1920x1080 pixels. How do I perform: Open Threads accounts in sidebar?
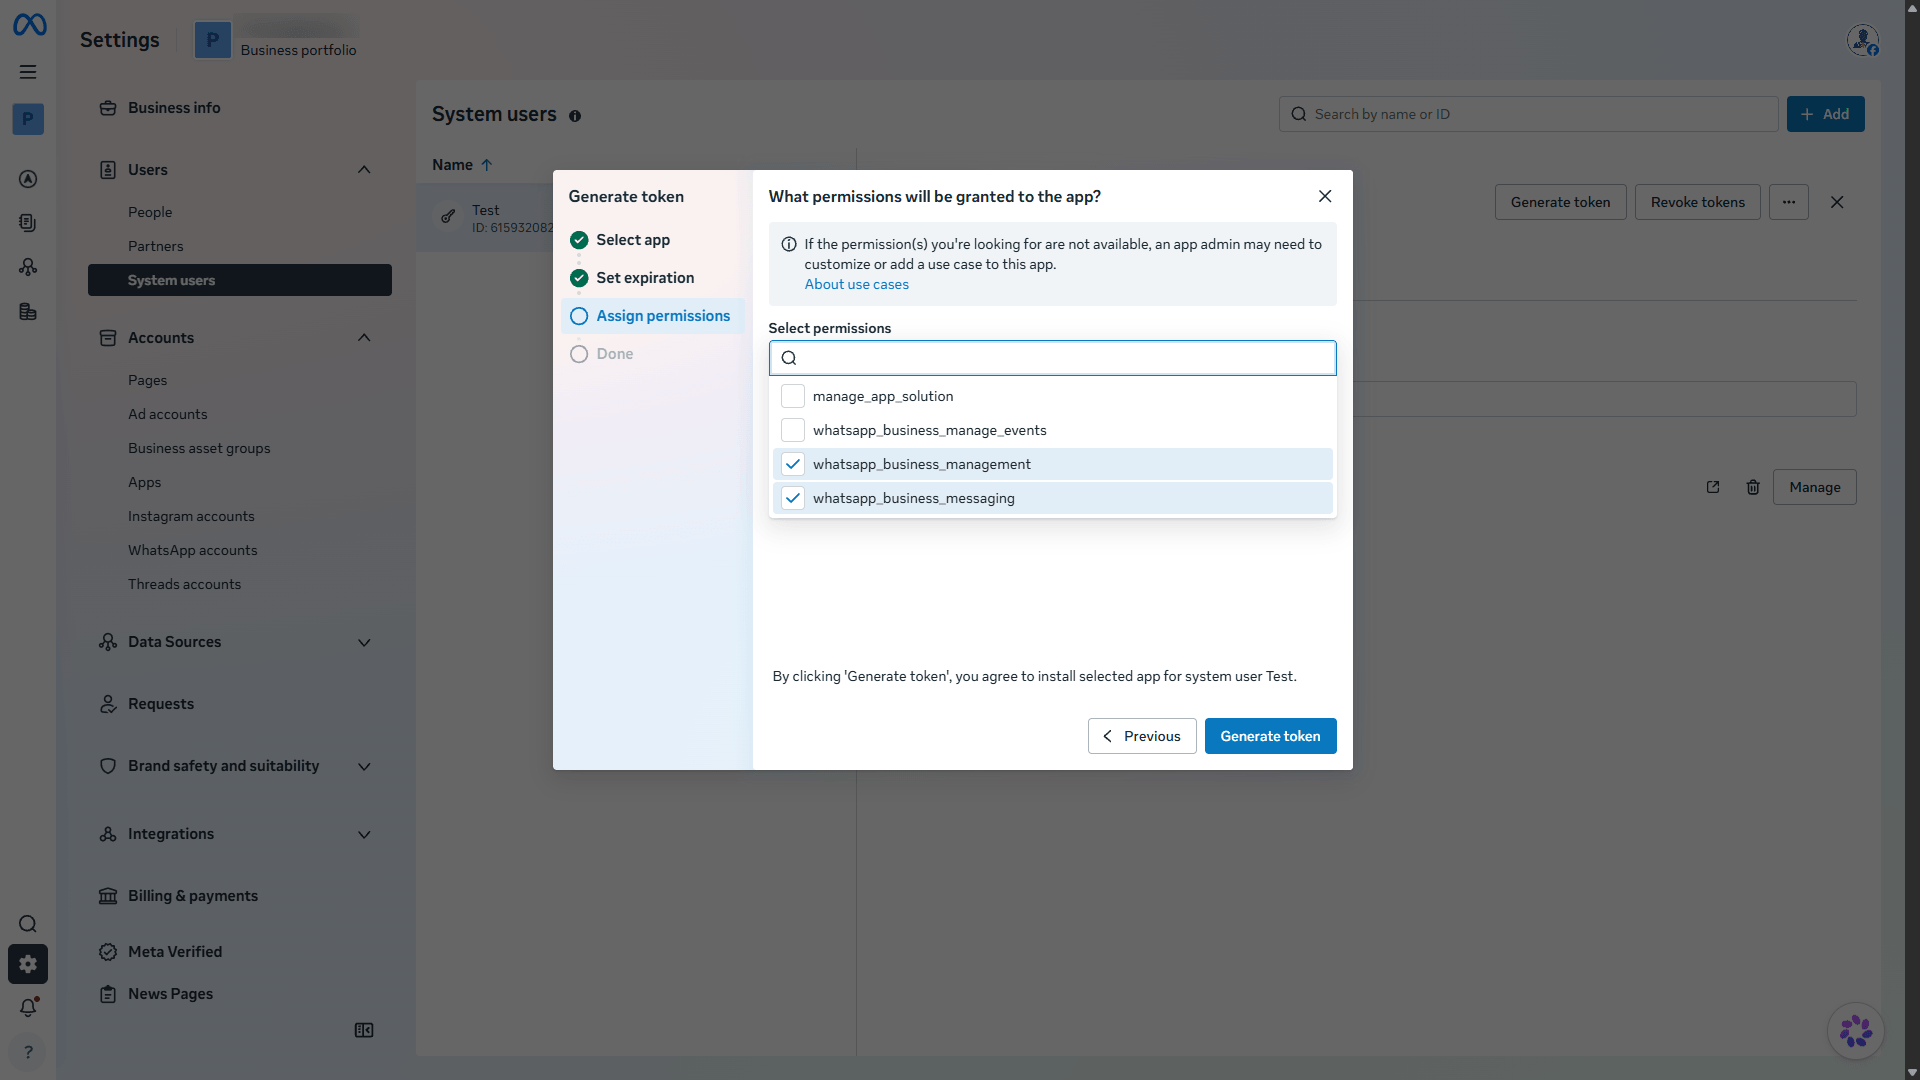pyautogui.click(x=184, y=584)
